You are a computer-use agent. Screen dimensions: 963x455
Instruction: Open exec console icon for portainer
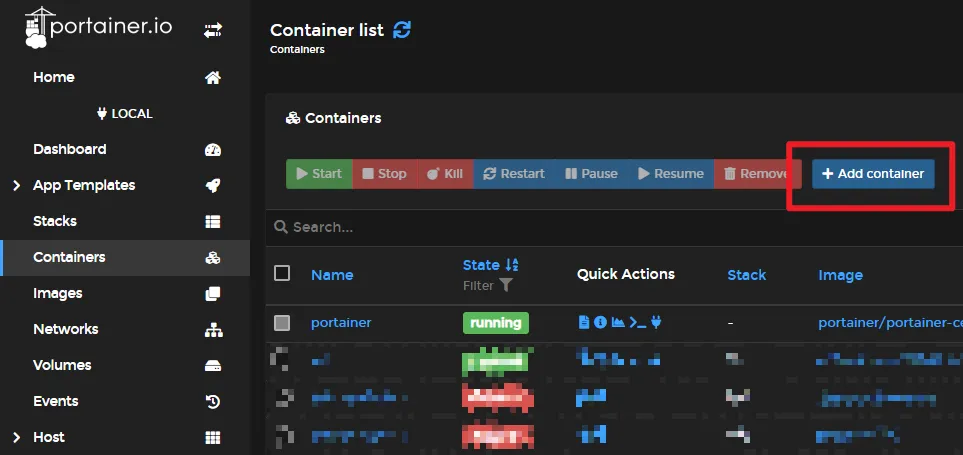(637, 323)
